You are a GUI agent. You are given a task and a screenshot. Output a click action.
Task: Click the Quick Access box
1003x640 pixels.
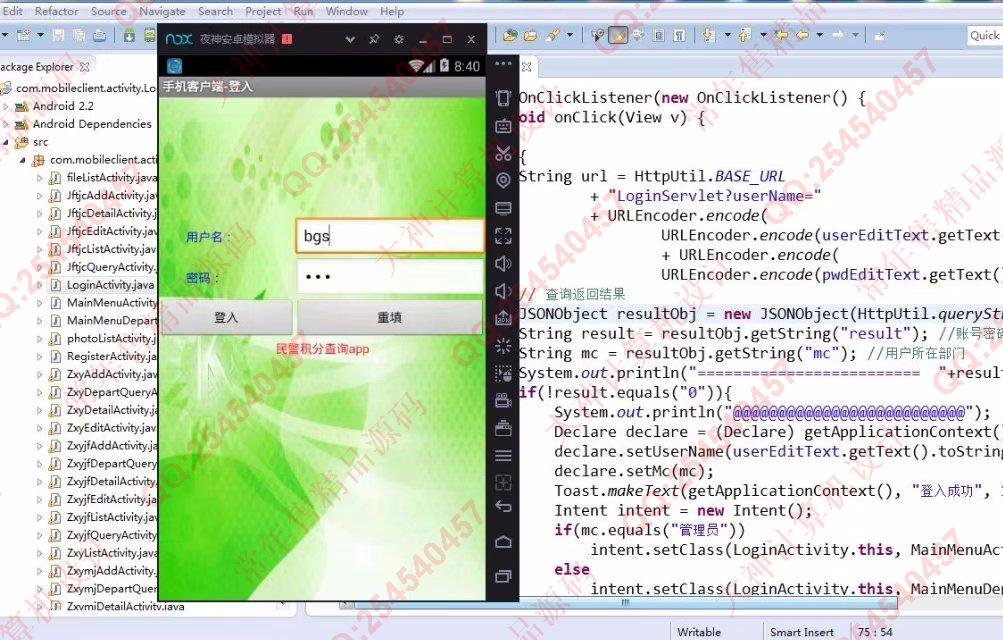[985, 35]
